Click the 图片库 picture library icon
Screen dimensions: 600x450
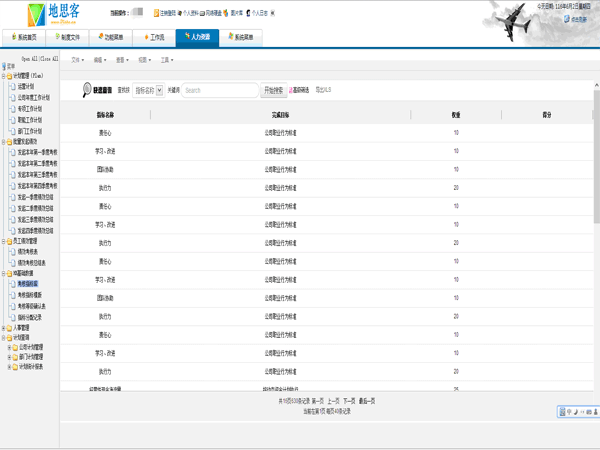click(226, 13)
